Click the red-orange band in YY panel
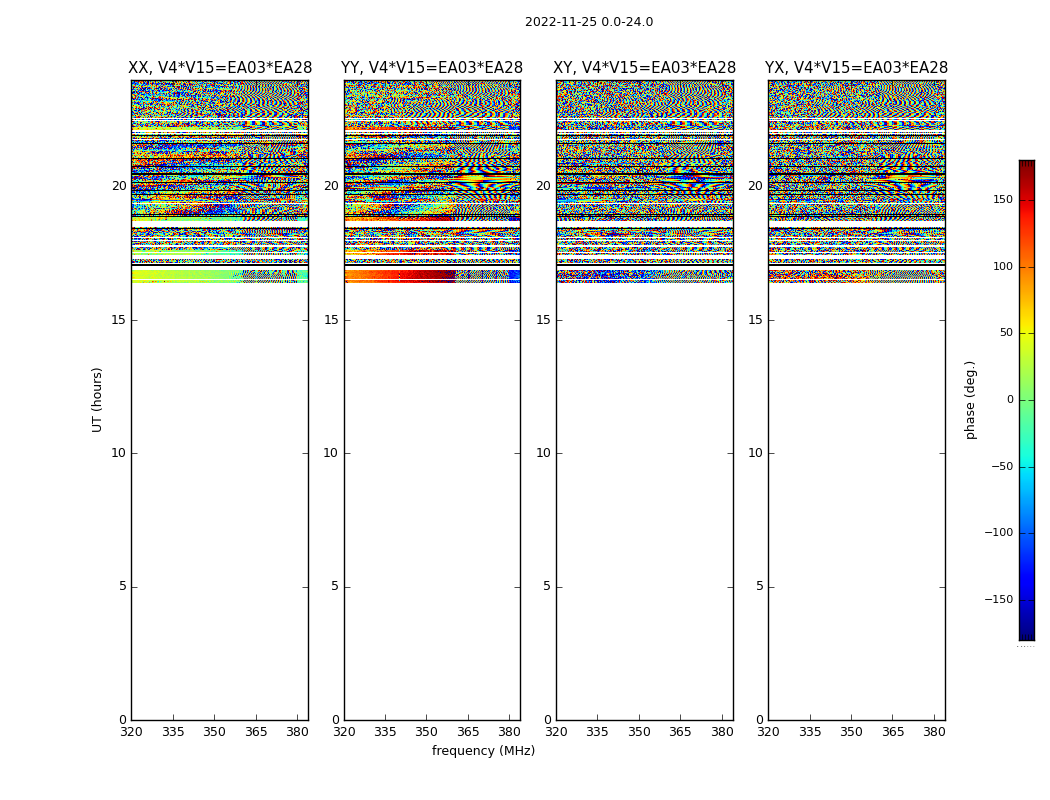The height and width of the screenshot is (800, 1050). pos(400,275)
